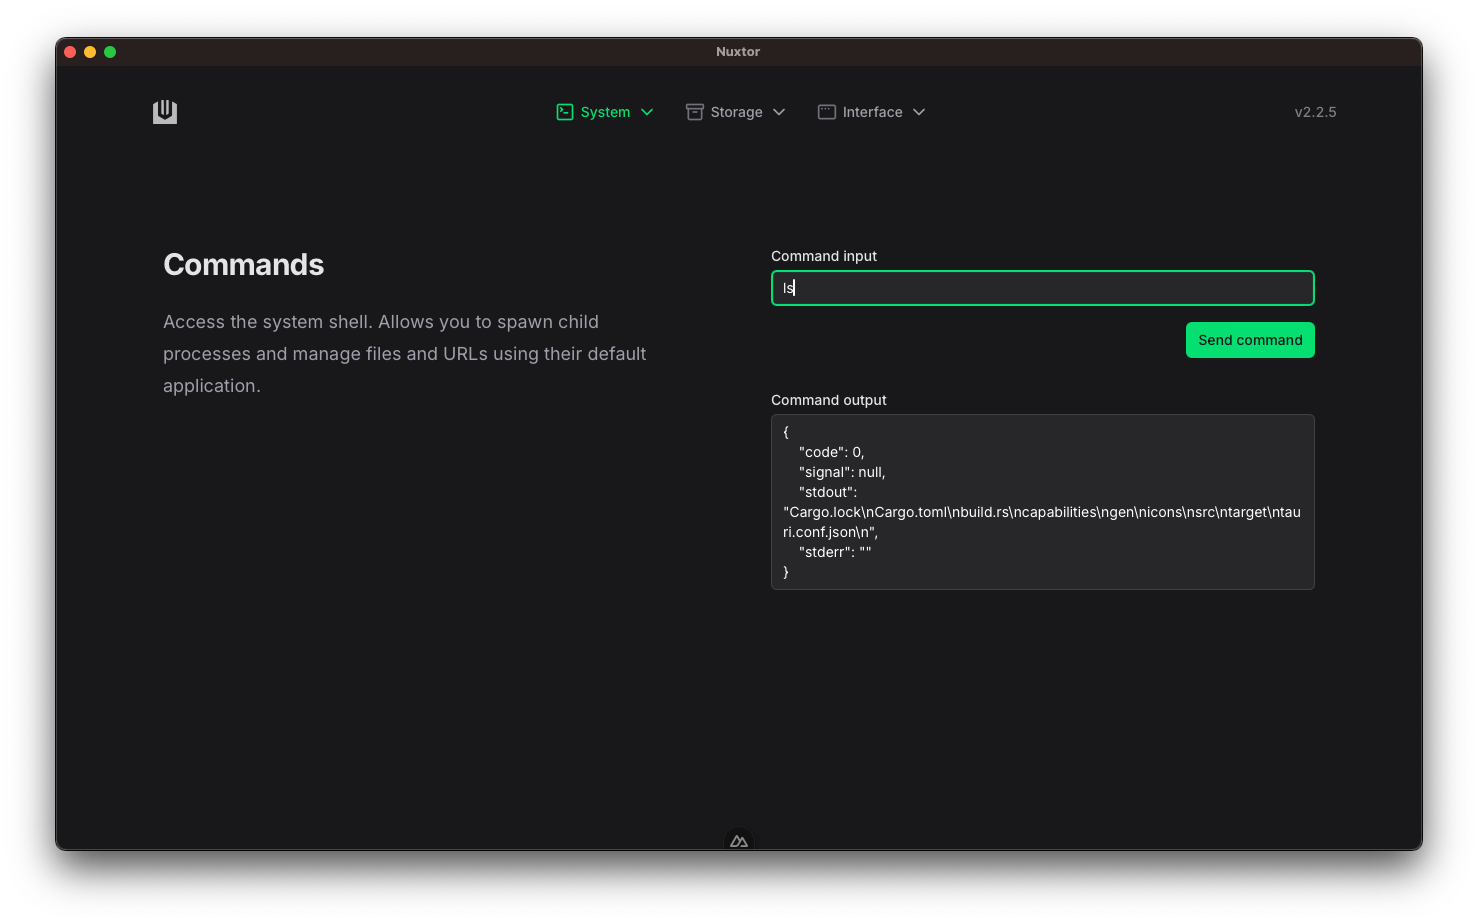Open the Interface menu label
Screen dimensions: 1478x924
872,112
